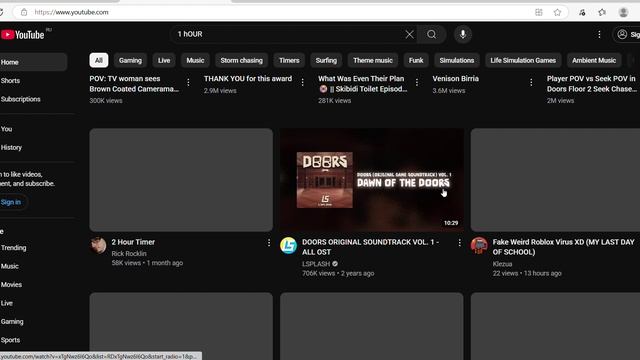Select the Surfing filter chip

pyautogui.click(x=326, y=60)
